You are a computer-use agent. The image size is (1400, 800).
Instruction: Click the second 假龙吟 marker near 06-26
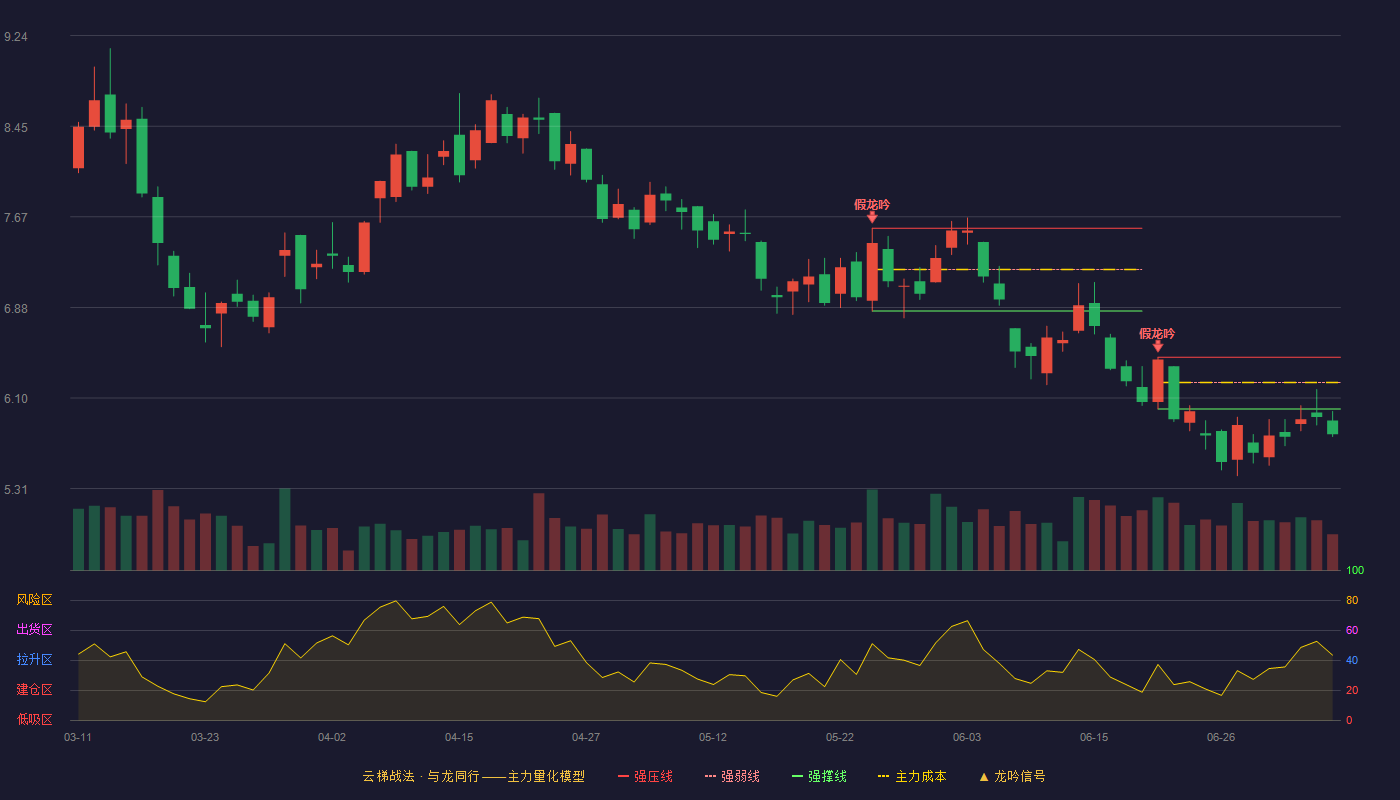(1157, 334)
